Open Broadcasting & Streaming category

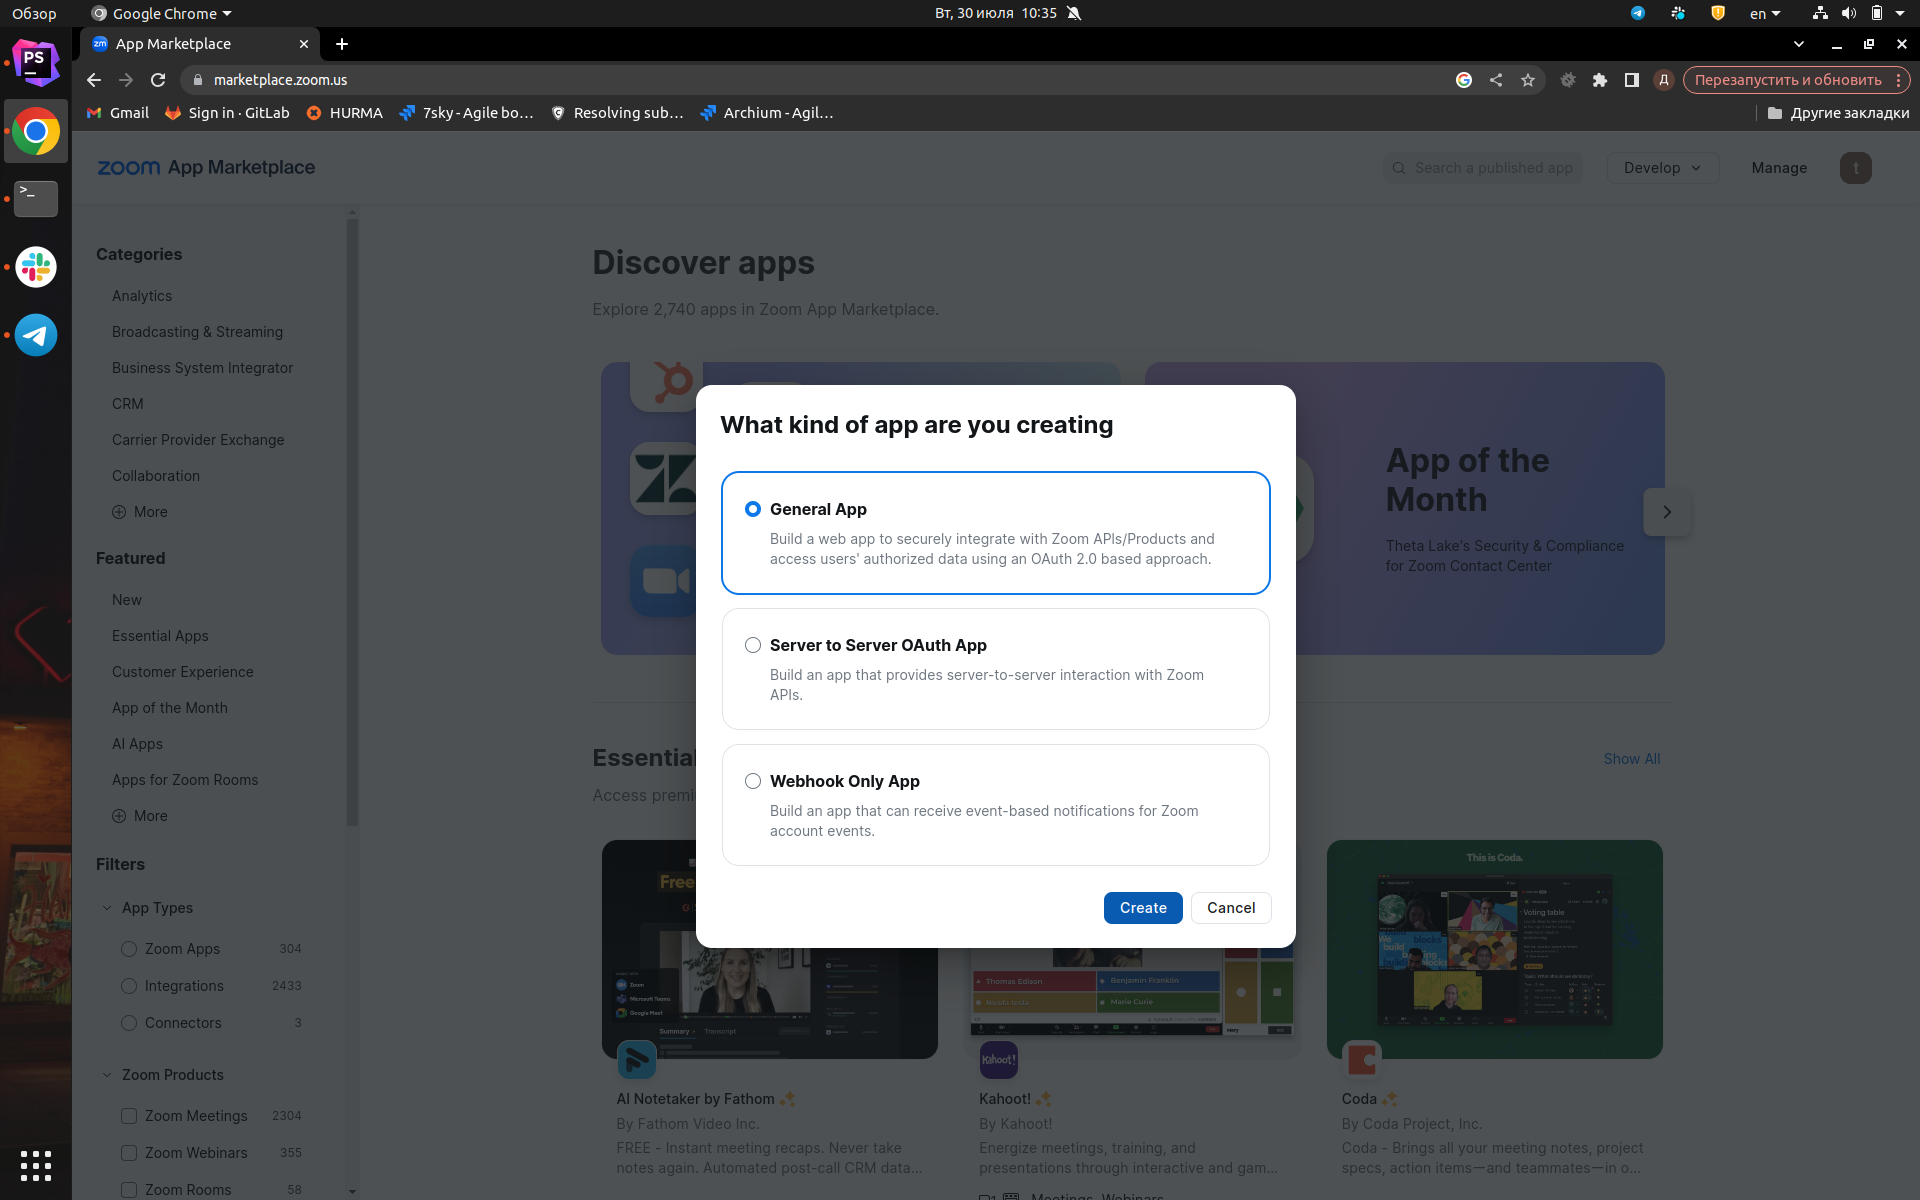(197, 332)
